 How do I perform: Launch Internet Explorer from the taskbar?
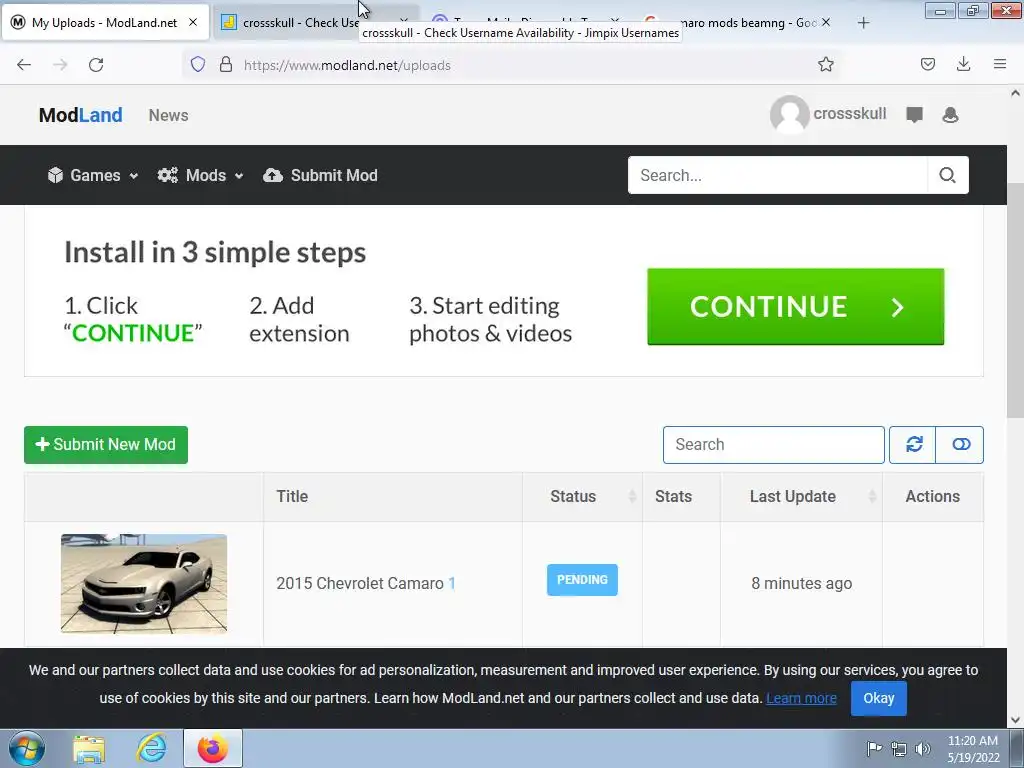click(x=152, y=748)
